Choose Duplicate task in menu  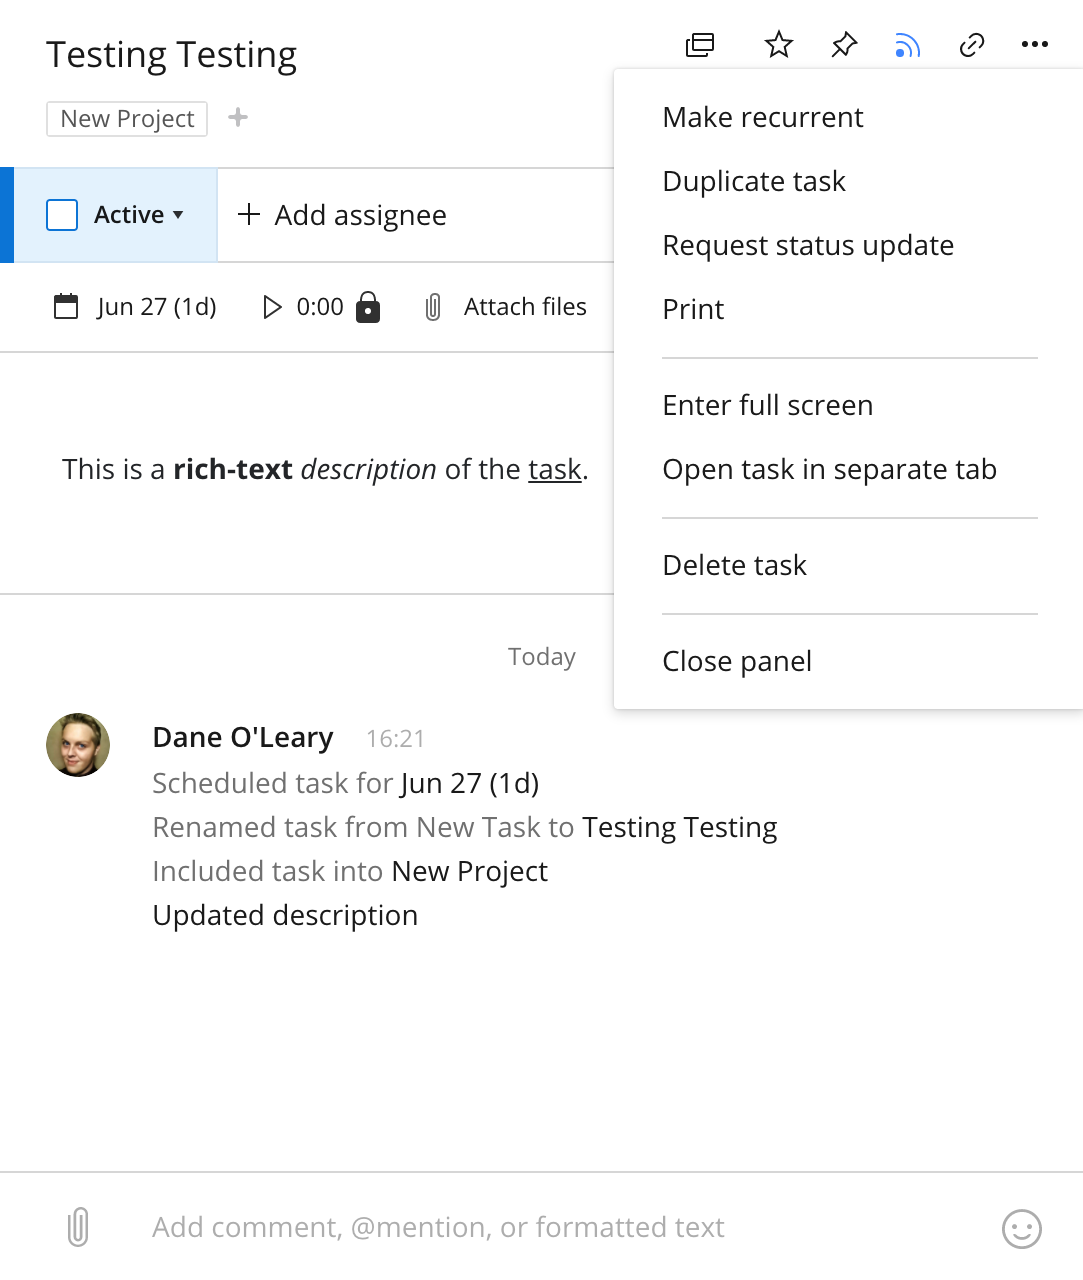tap(754, 181)
